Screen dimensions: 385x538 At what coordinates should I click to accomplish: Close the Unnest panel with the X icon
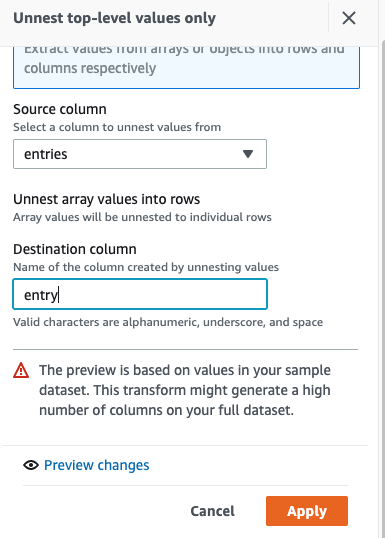coord(349,18)
